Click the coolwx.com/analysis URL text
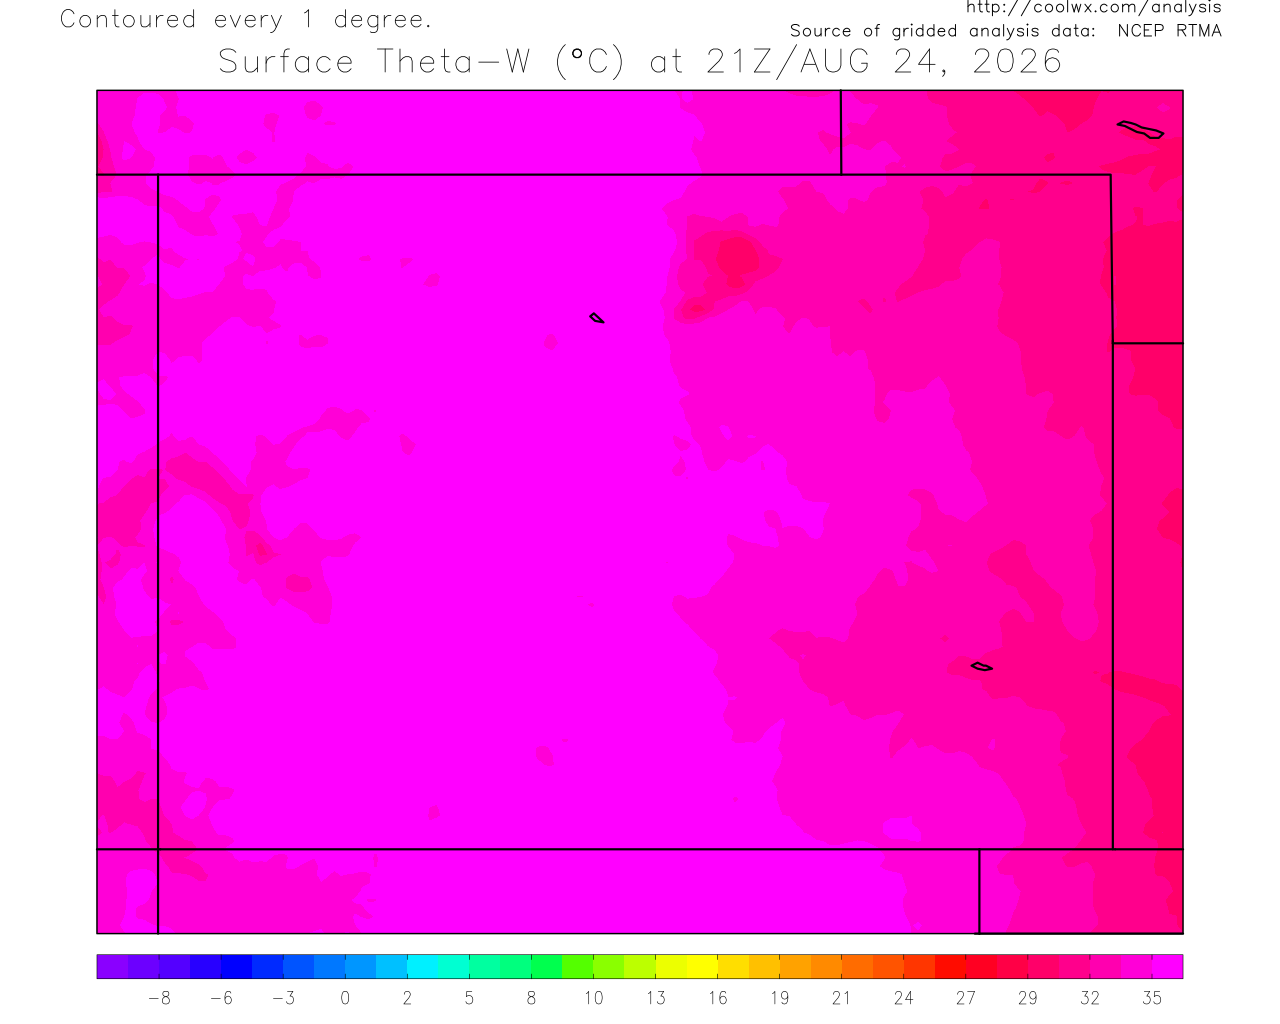 point(1093,7)
